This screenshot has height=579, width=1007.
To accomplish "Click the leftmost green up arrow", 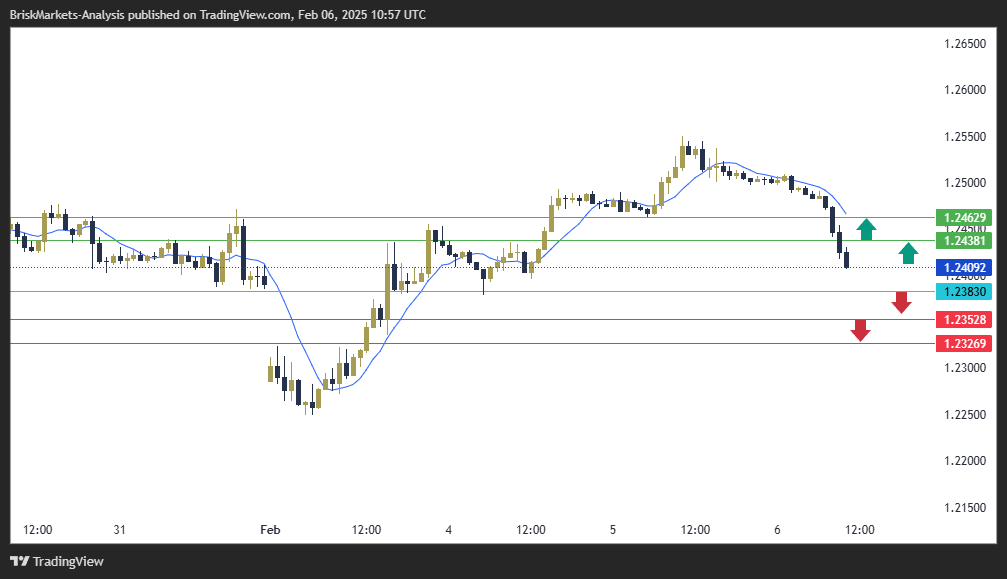I will tap(866, 229).
